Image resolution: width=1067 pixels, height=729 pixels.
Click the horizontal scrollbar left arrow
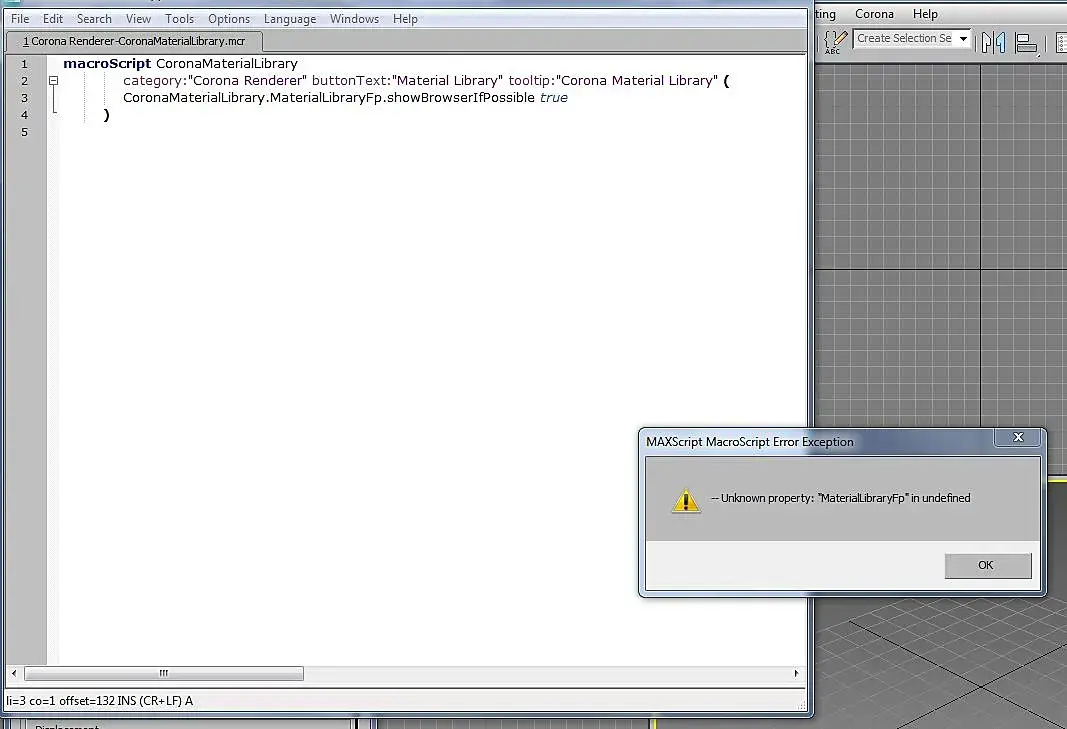coord(14,673)
